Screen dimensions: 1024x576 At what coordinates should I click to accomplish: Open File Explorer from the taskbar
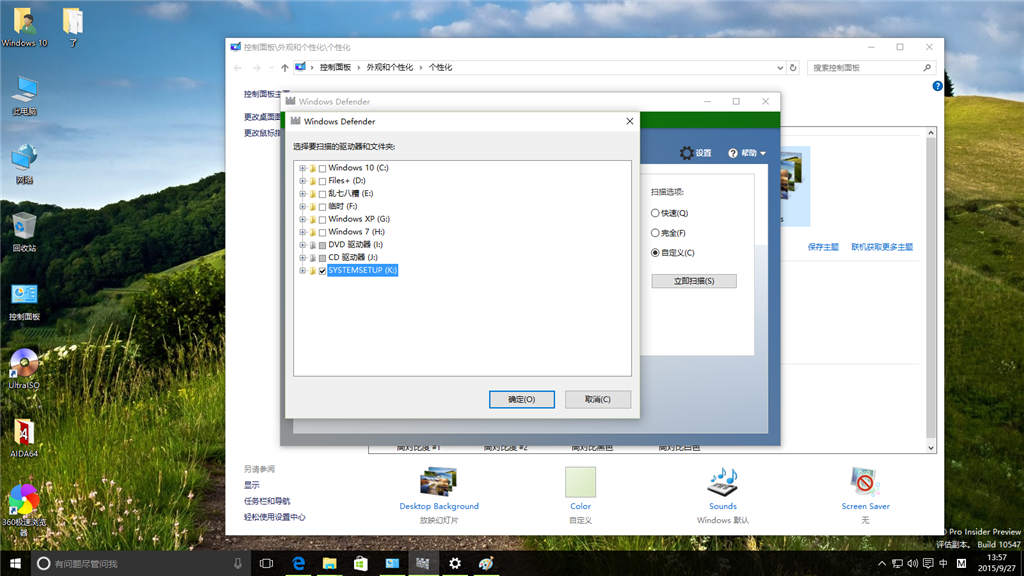[x=329, y=563]
